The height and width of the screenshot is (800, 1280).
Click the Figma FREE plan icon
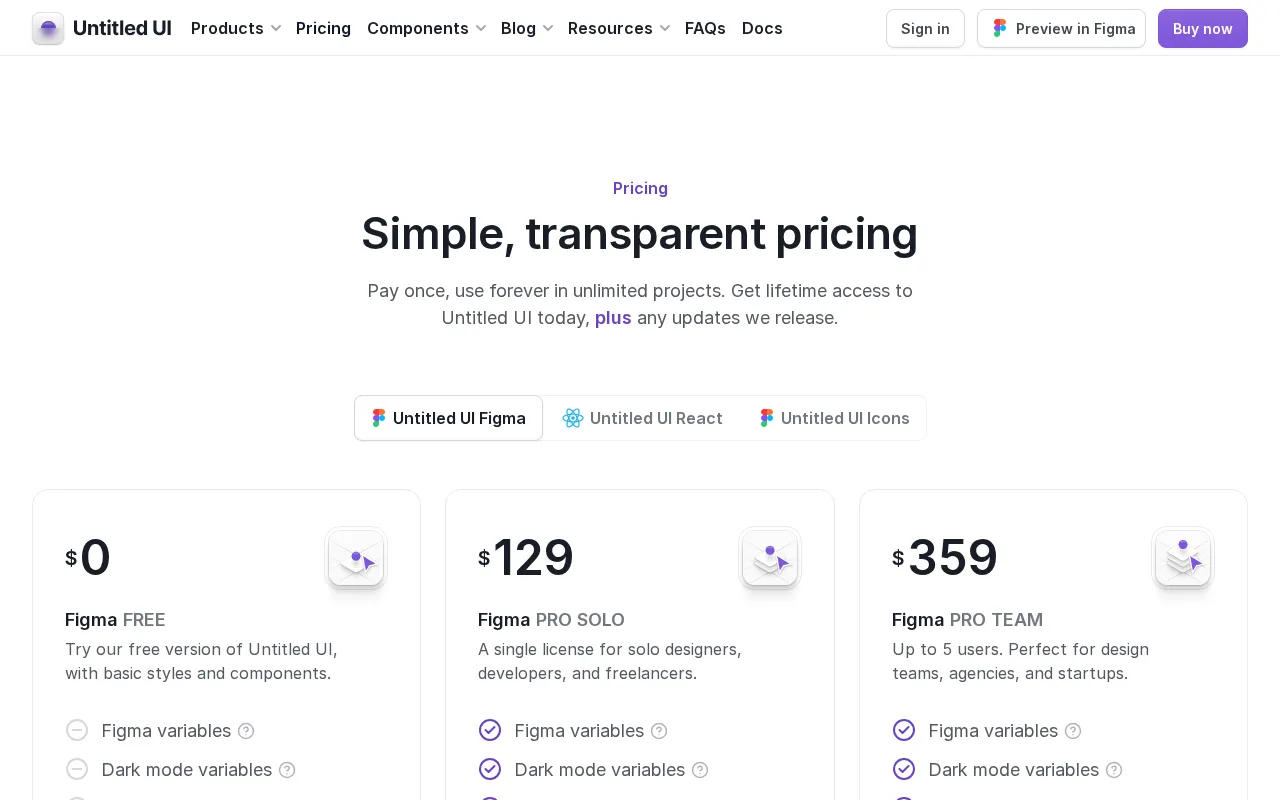356,558
